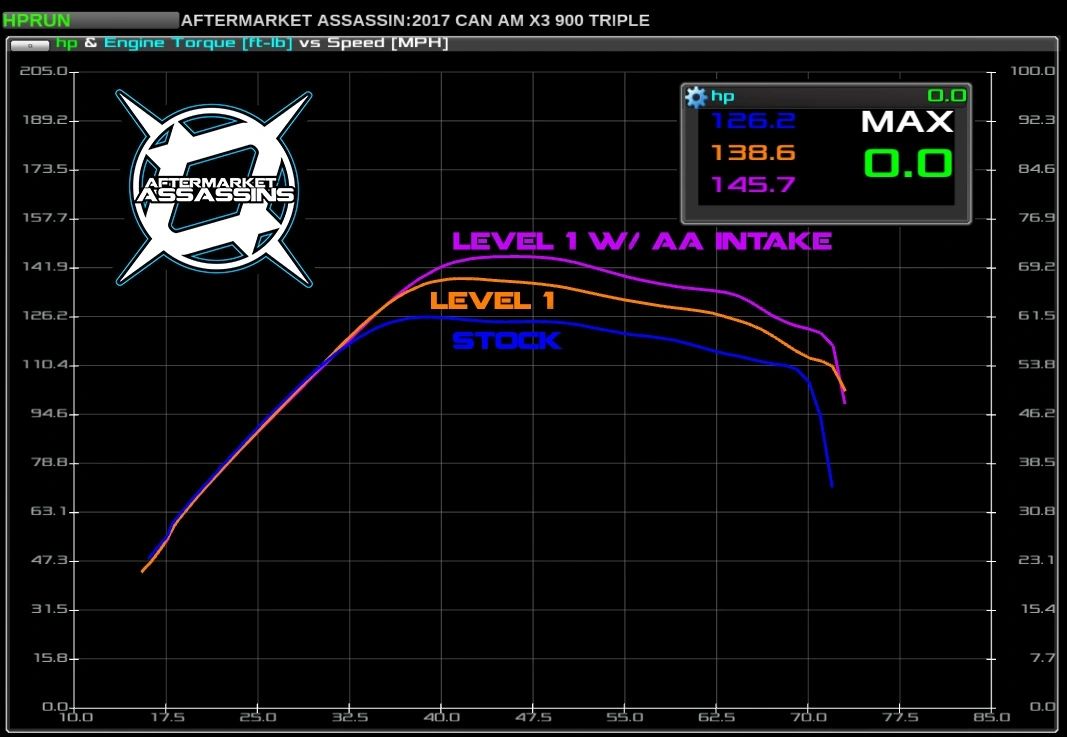
Task: Click the 7.7 torque axis tick label
Action: point(1043,657)
